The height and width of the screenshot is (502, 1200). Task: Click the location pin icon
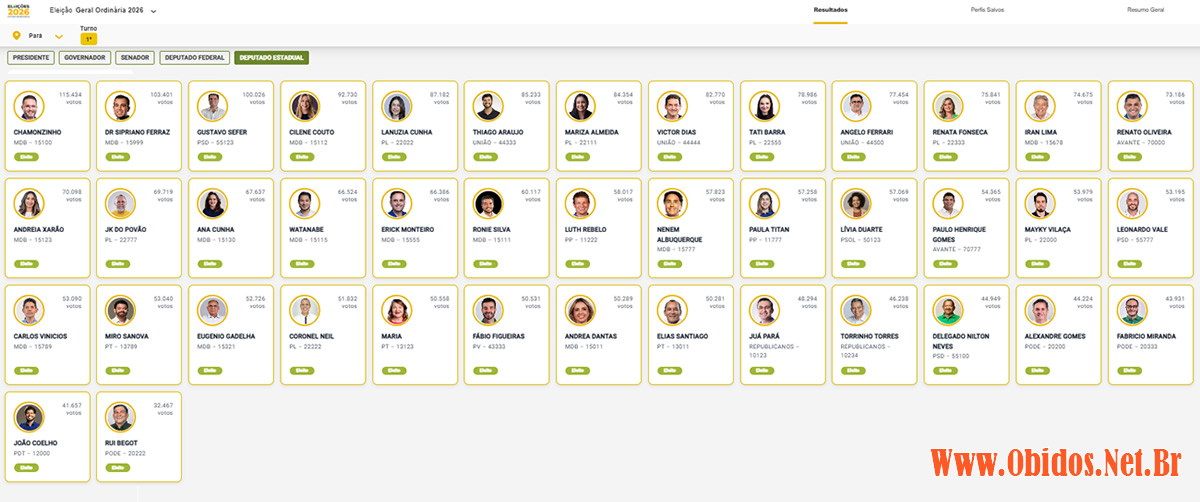click(x=16, y=36)
